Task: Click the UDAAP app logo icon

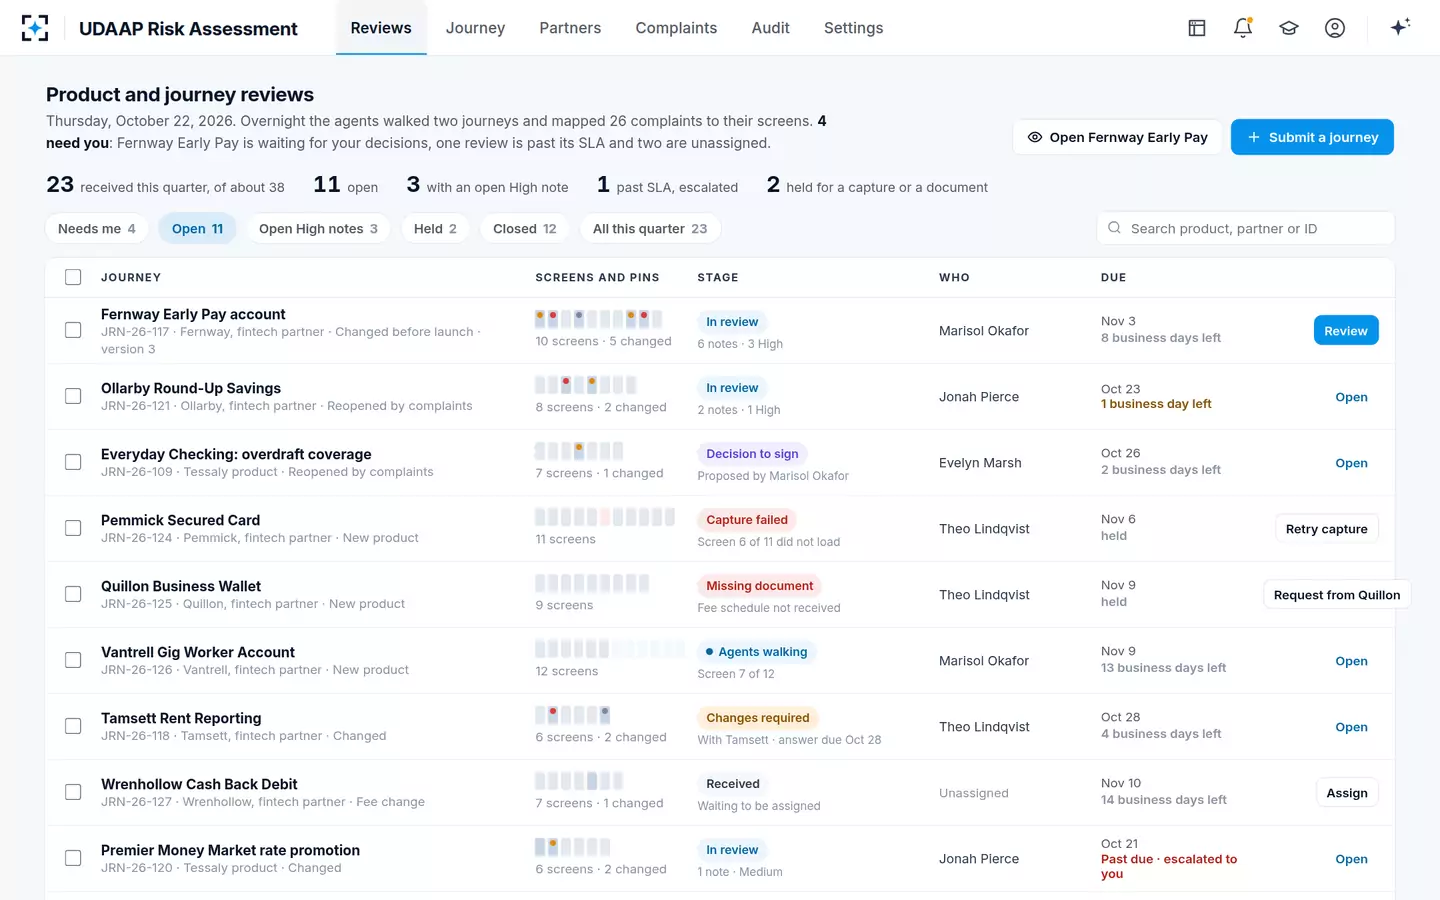Action: coord(35,28)
